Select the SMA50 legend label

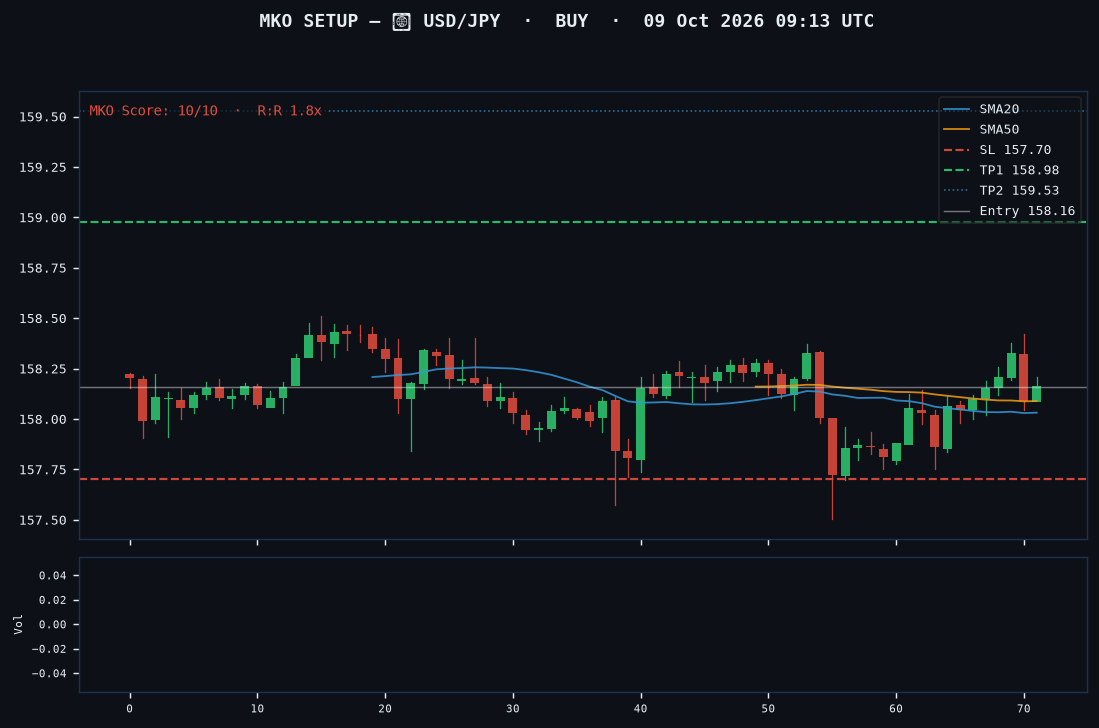click(x=999, y=130)
